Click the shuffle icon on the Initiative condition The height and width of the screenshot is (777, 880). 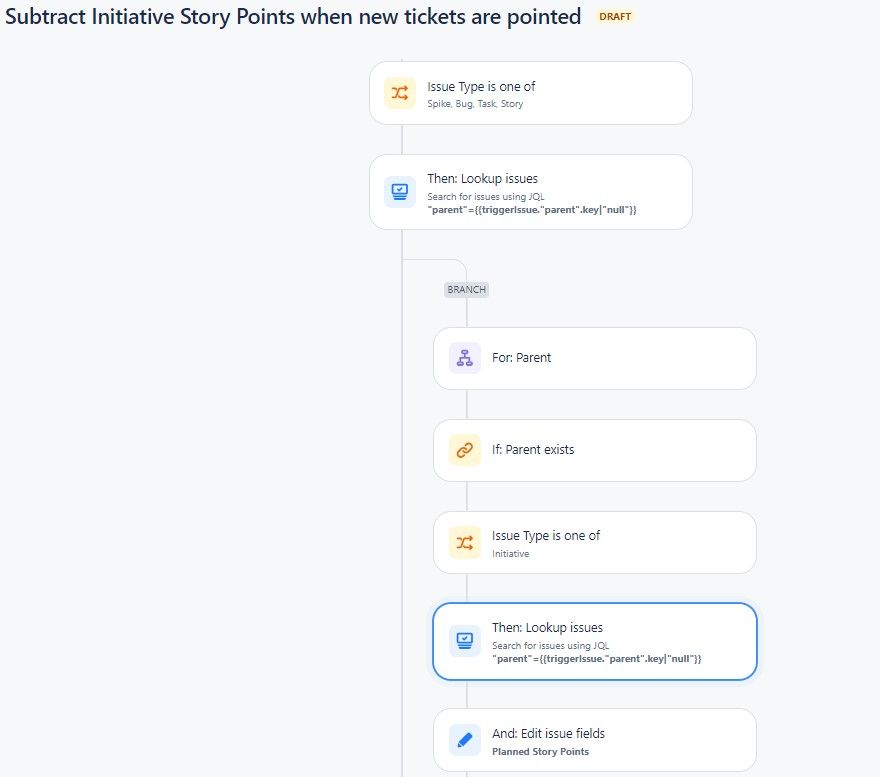(x=464, y=542)
